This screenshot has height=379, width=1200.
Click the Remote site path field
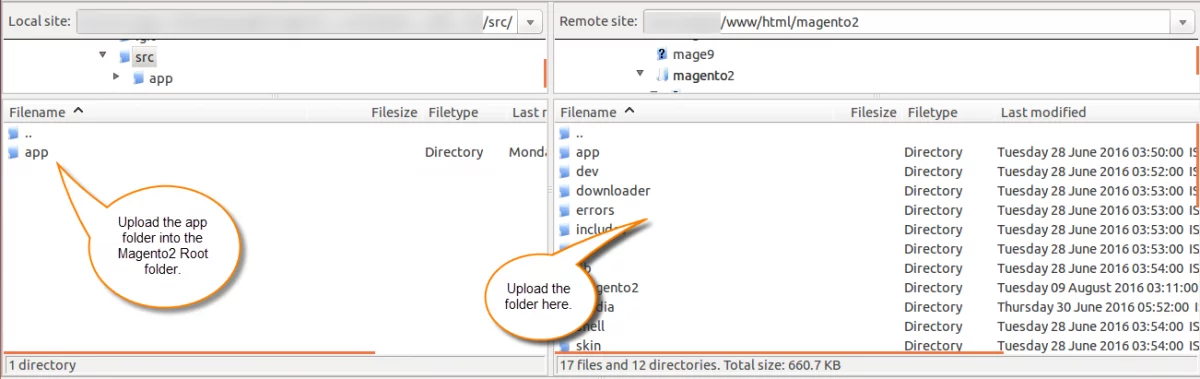coord(907,22)
